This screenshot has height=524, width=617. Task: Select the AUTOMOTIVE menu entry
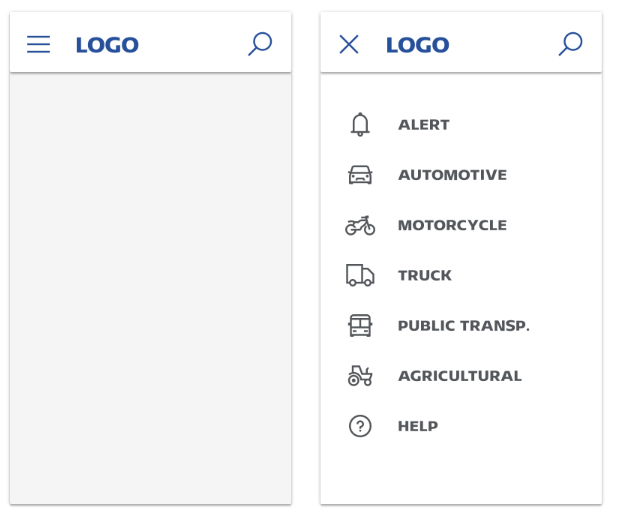453,175
